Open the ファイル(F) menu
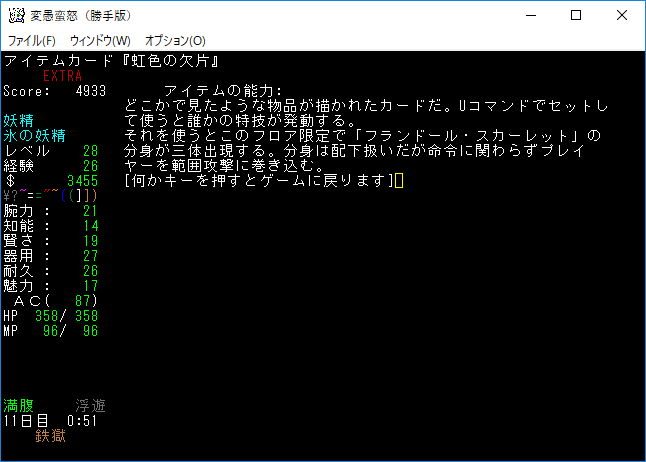The width and height of the screenshot is (646, 462). point(31,40)
